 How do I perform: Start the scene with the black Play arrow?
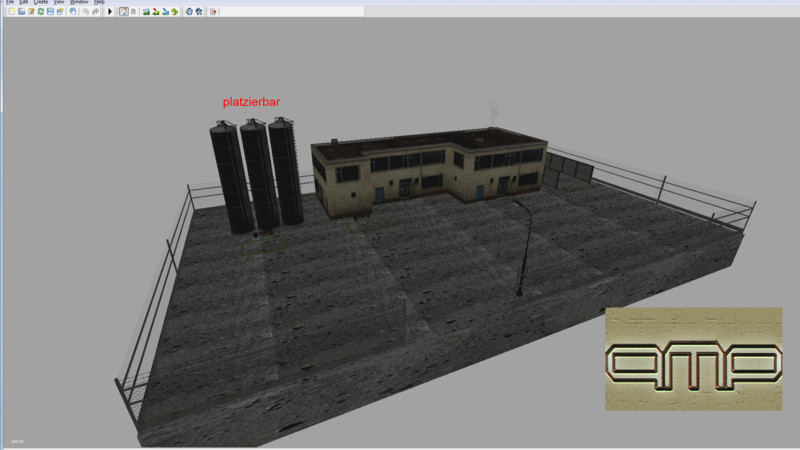109,12
